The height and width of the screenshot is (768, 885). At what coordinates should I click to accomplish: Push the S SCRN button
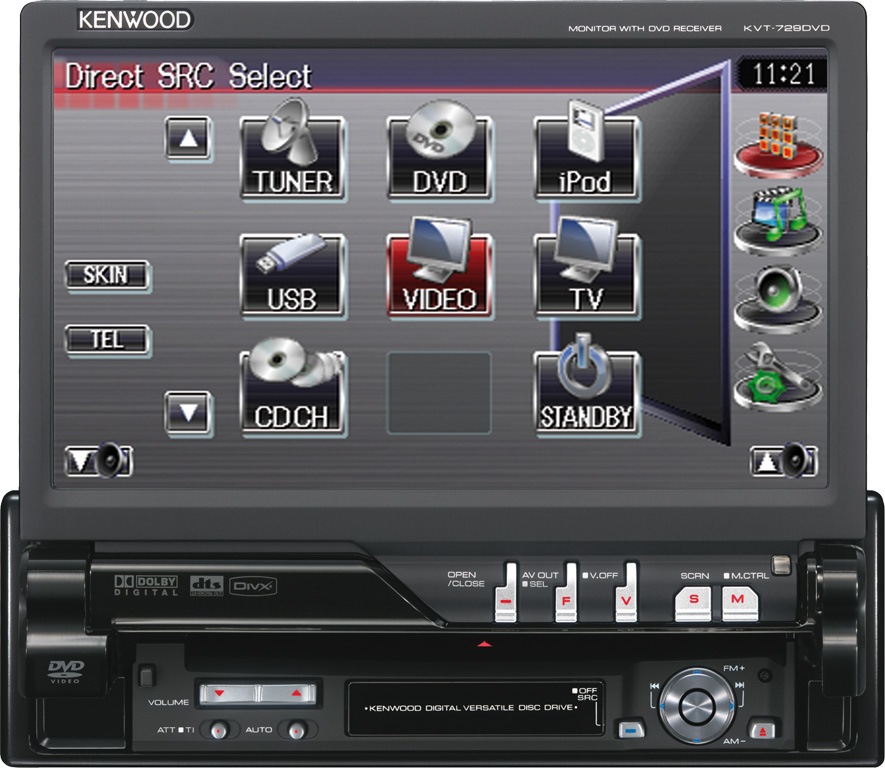pyautogui.click(x=693, y=604)
